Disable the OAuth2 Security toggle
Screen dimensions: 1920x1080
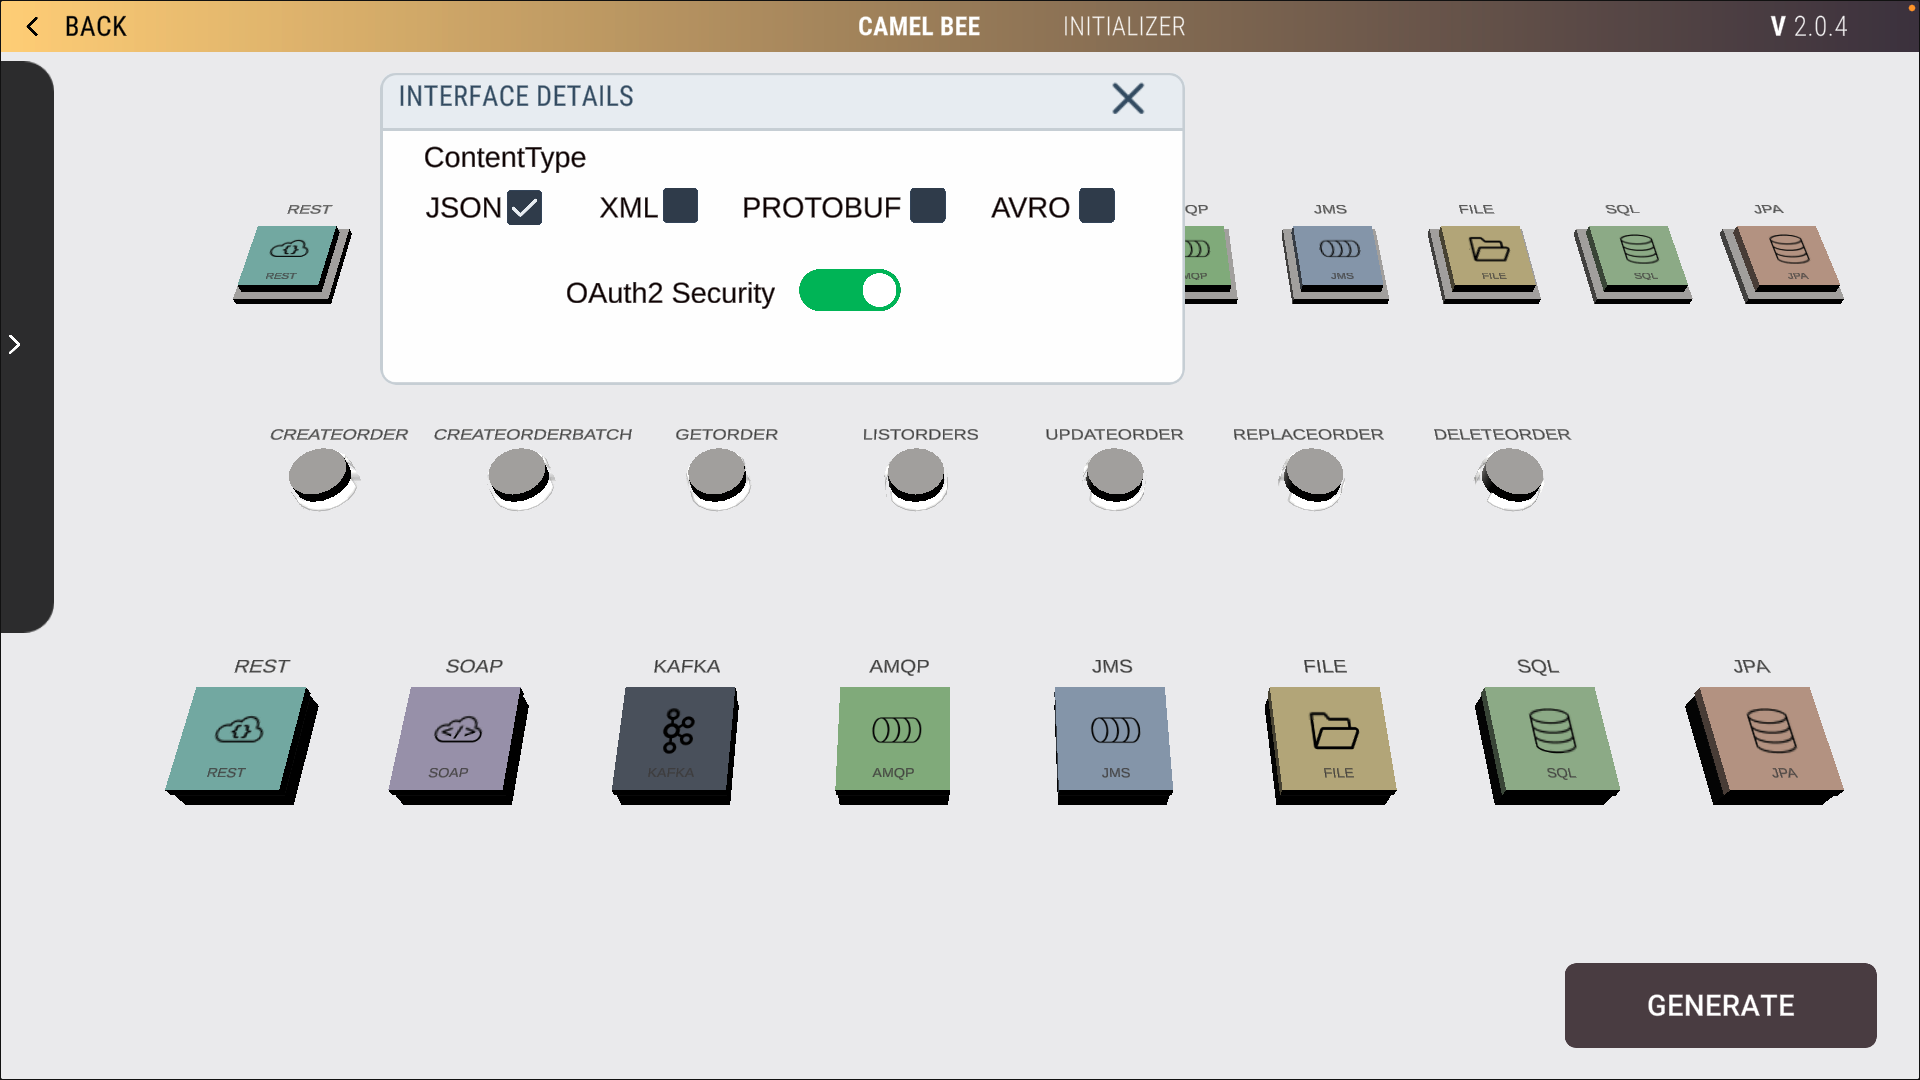point(850,290)
